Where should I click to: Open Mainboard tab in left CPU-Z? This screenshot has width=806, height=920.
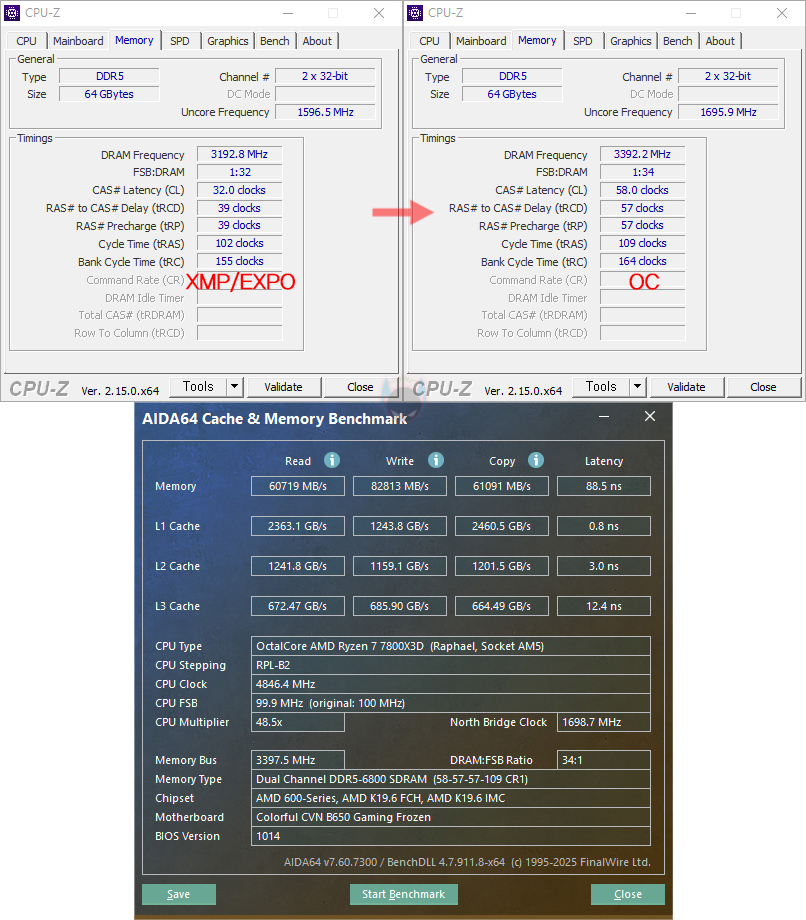[x=78, y=41]
